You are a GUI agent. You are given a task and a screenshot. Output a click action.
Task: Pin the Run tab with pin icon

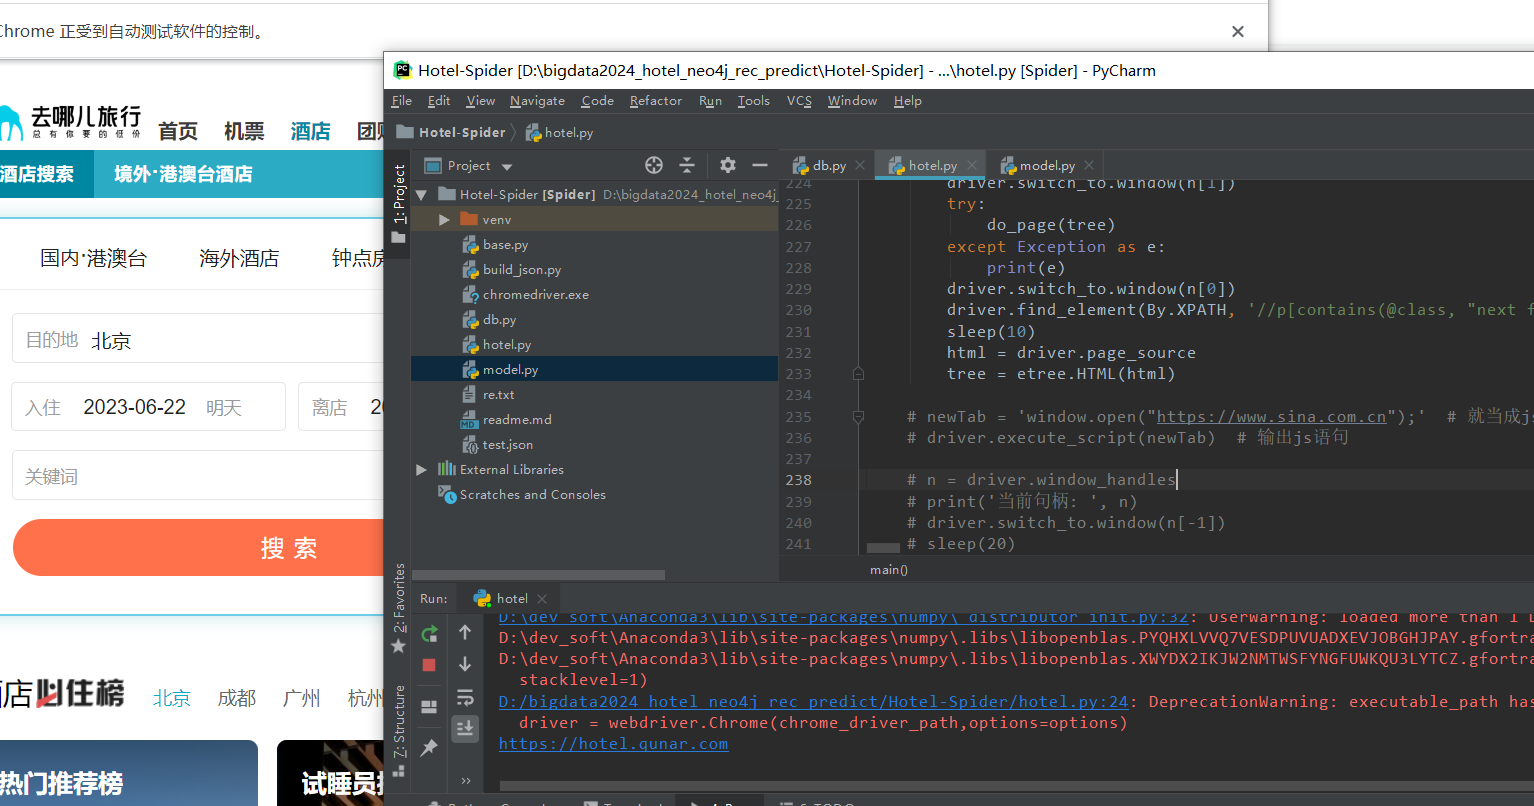[x=429, y=748]
